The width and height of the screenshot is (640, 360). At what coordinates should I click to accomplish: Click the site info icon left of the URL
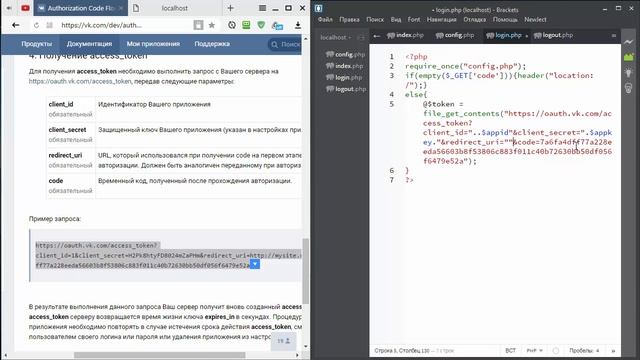[49, 25]
